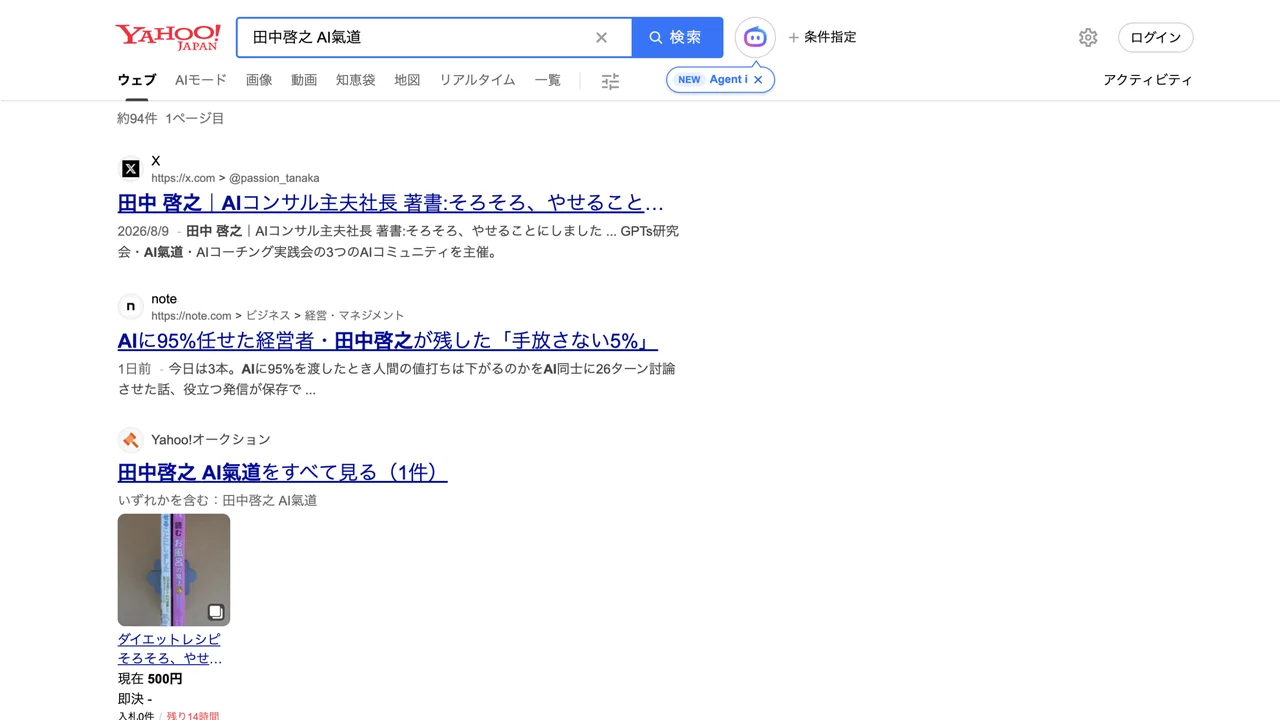Click the blue 検索 search button
This screenshot has height=720, width=1280.
pos(677,37)
